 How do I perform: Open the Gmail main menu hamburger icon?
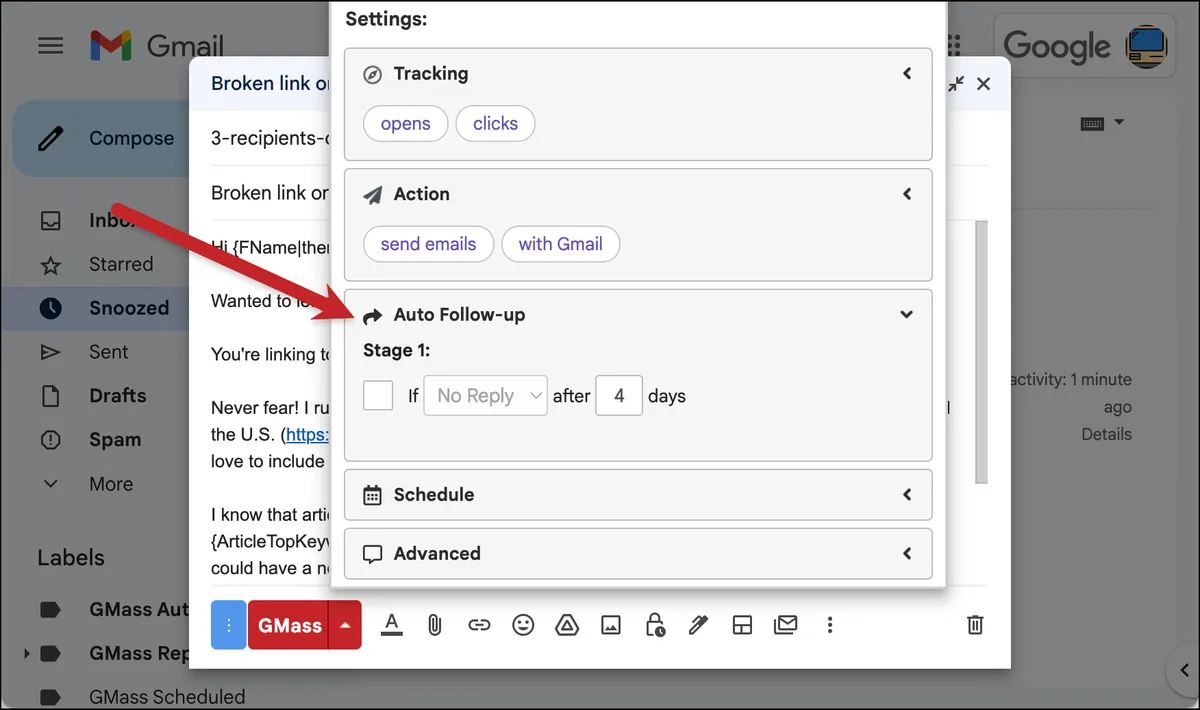point(50,46)
